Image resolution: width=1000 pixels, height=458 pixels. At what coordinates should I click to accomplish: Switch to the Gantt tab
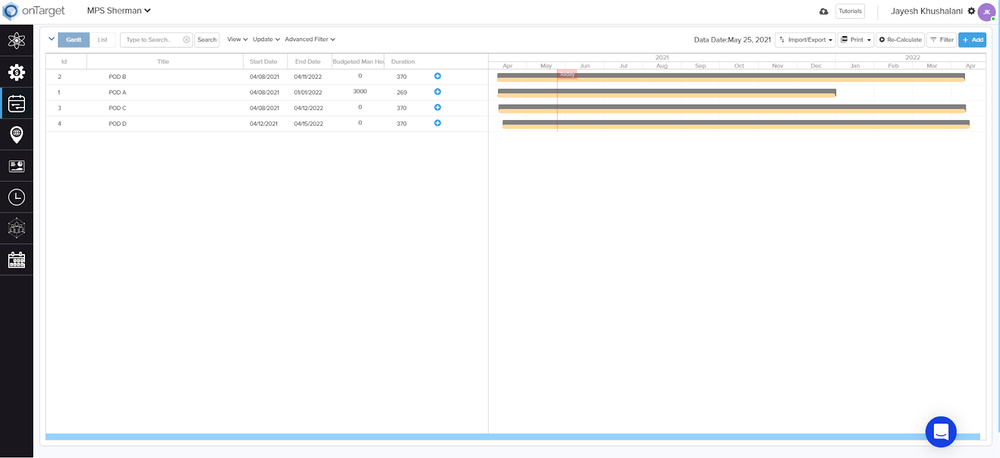(x=73, y=40)
